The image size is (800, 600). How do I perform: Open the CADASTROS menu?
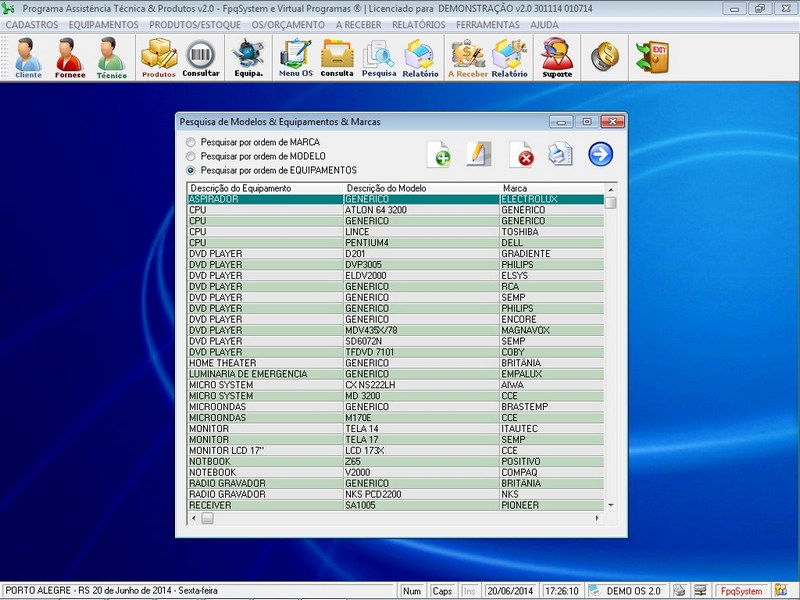32,25
